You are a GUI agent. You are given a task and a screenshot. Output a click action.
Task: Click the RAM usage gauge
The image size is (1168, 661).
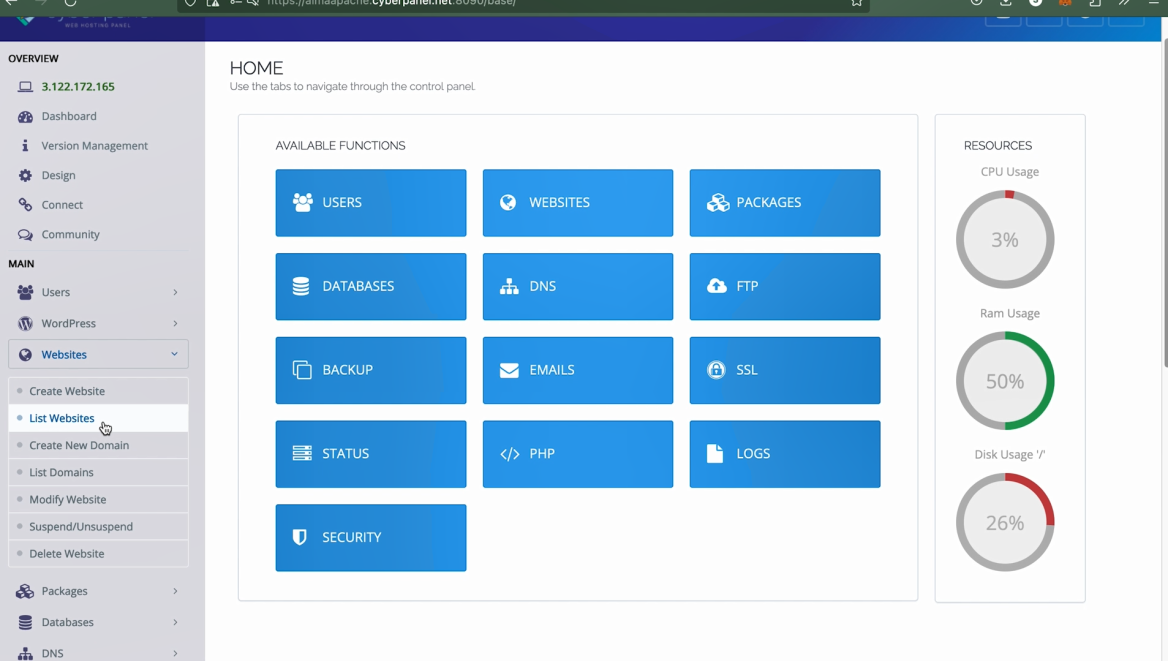click(1005, 381)
